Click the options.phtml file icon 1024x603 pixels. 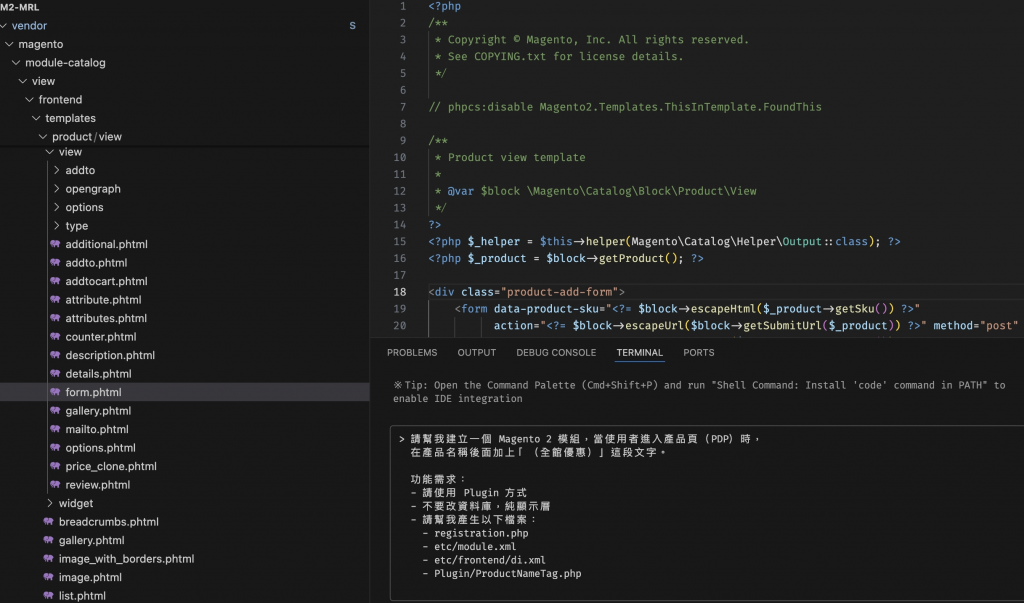(x=56, y=448)
